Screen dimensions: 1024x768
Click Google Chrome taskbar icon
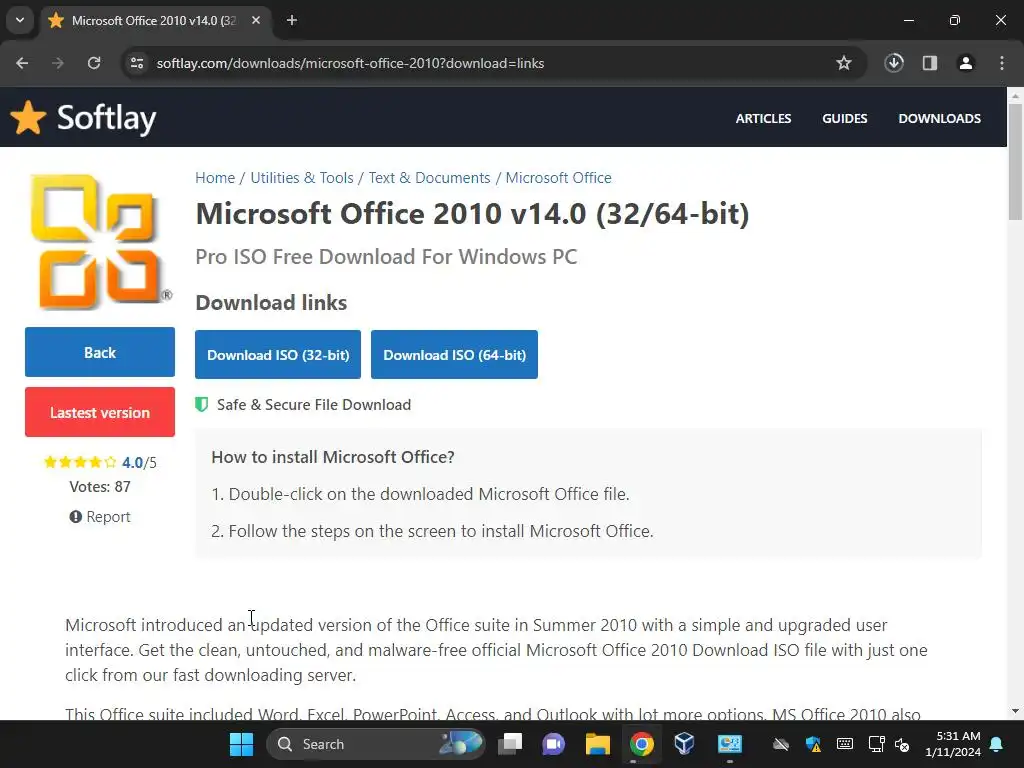[x=641, y=744]
